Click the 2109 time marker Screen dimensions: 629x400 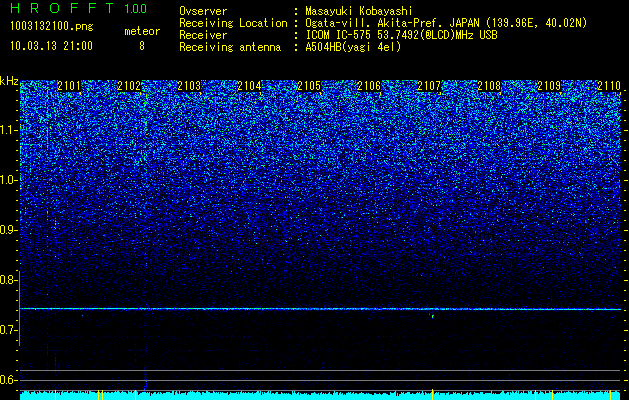click(549, 86)
